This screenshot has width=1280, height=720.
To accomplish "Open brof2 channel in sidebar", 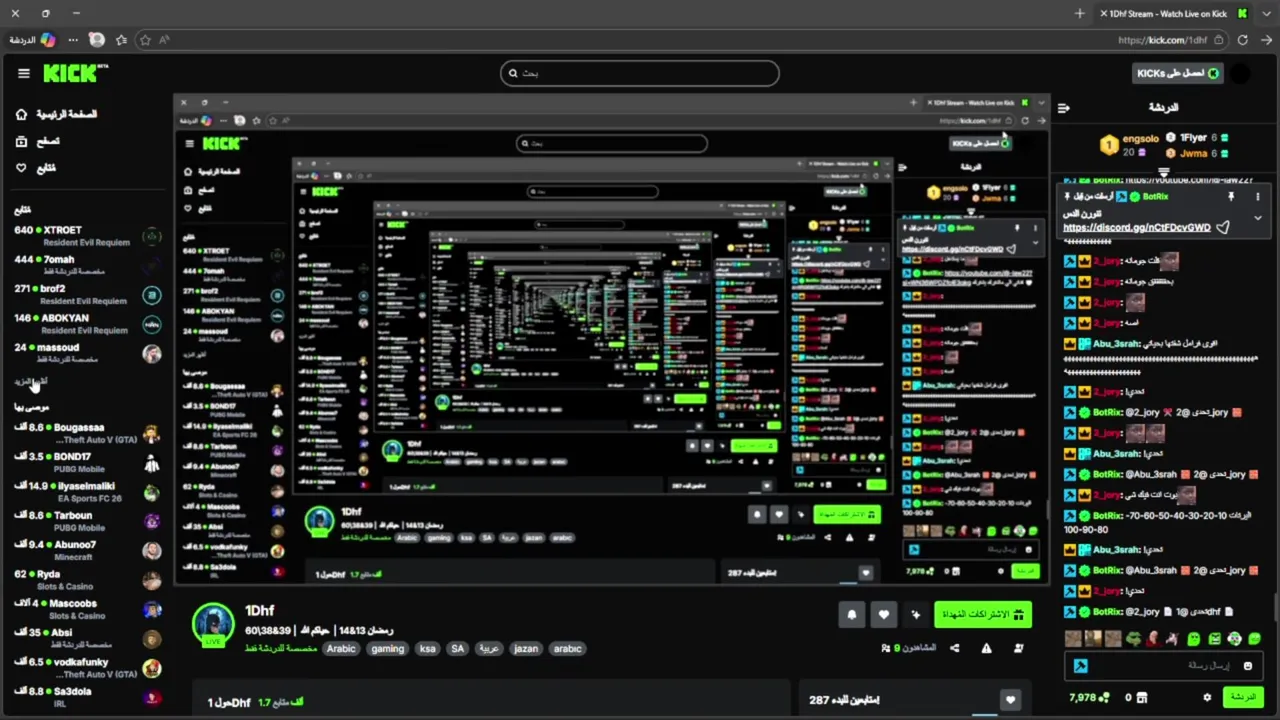I will (87, 294).
